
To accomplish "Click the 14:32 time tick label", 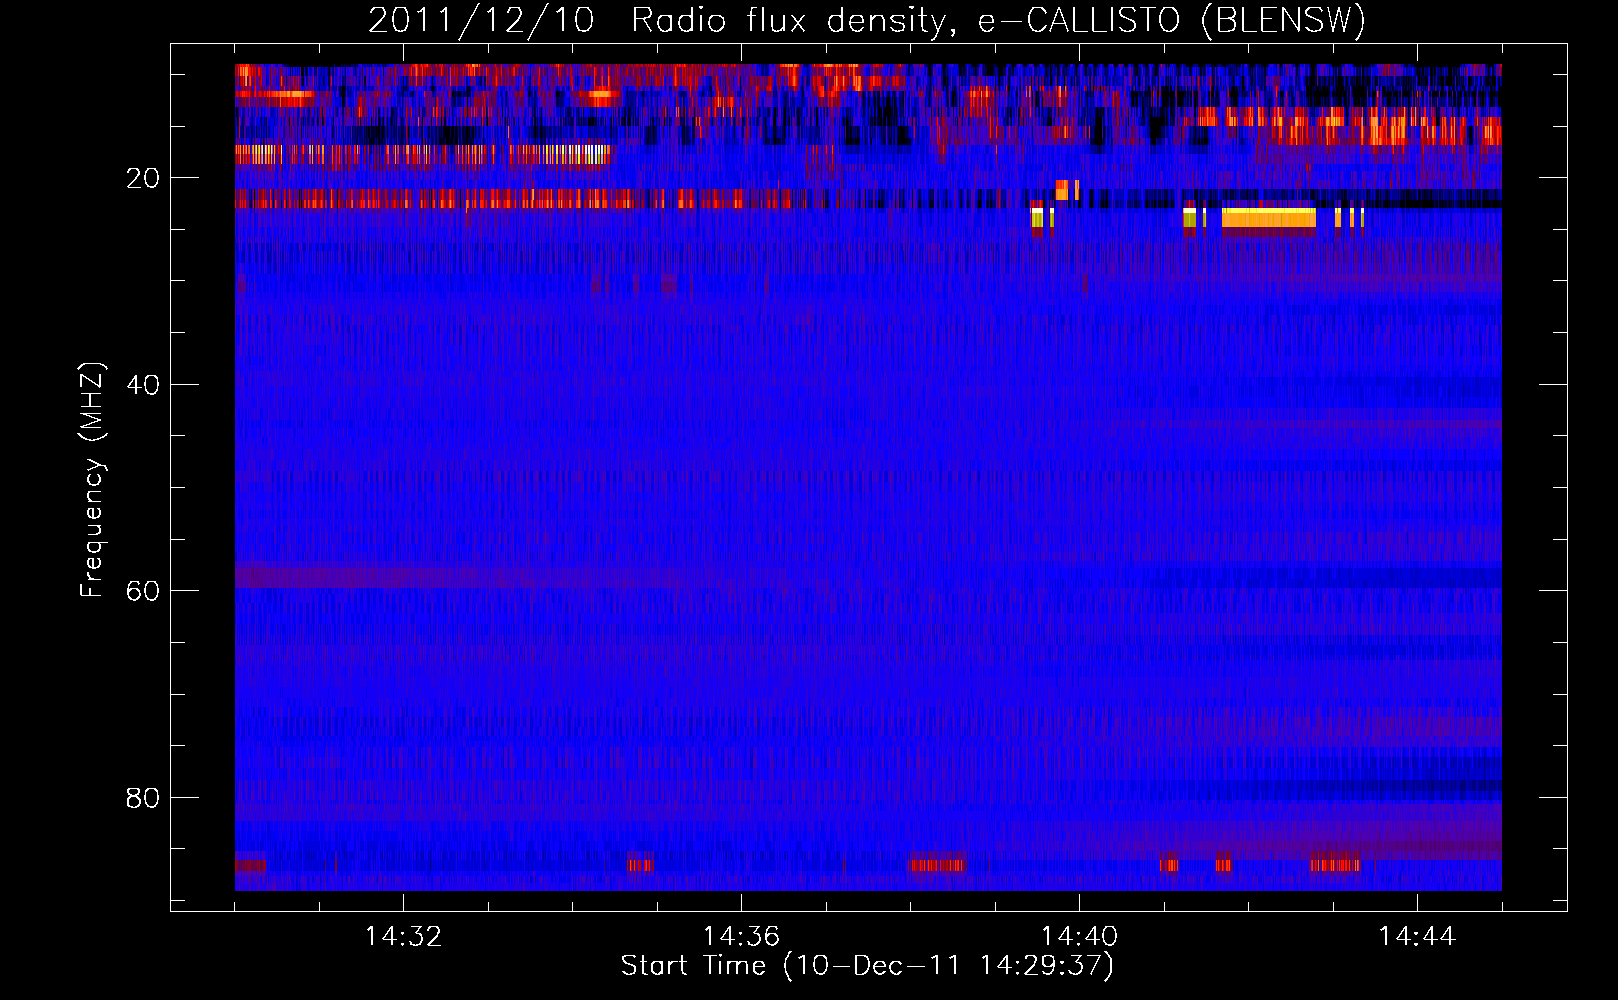I will click(x=403, y=937).
